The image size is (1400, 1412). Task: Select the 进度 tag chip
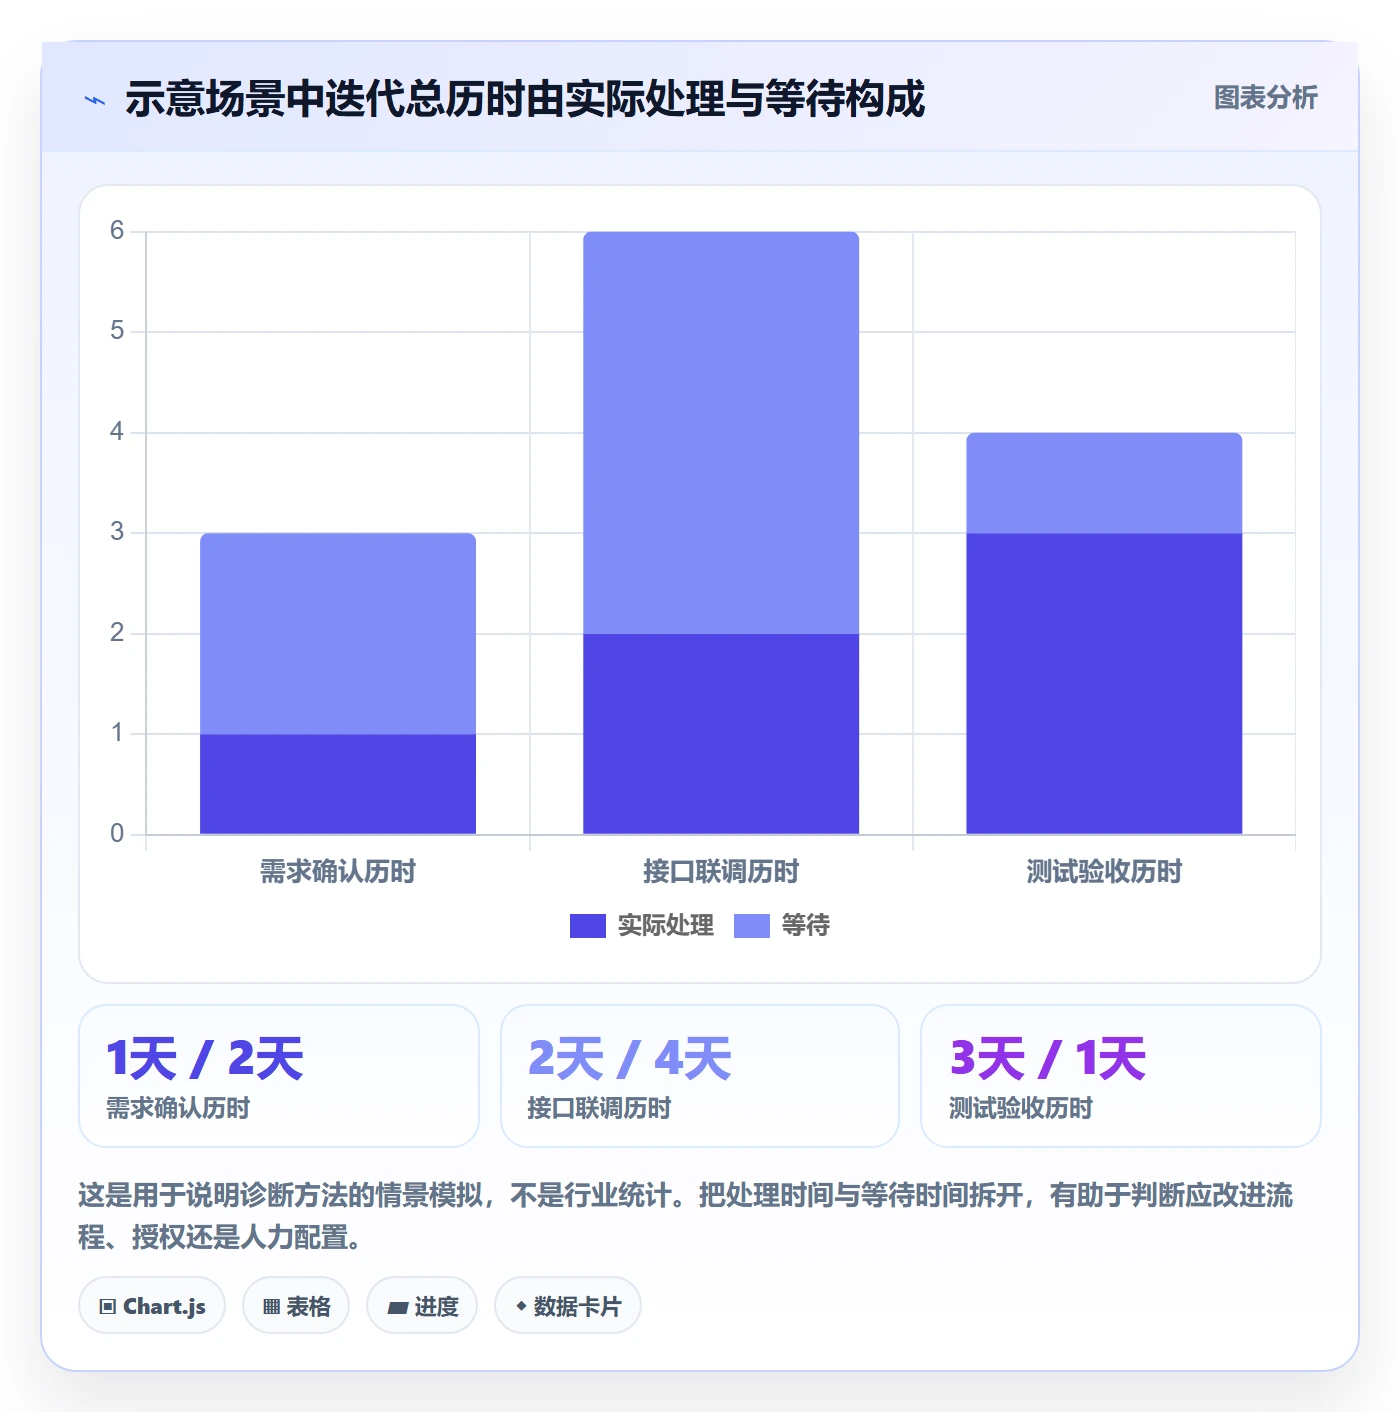coord(422,1305)
